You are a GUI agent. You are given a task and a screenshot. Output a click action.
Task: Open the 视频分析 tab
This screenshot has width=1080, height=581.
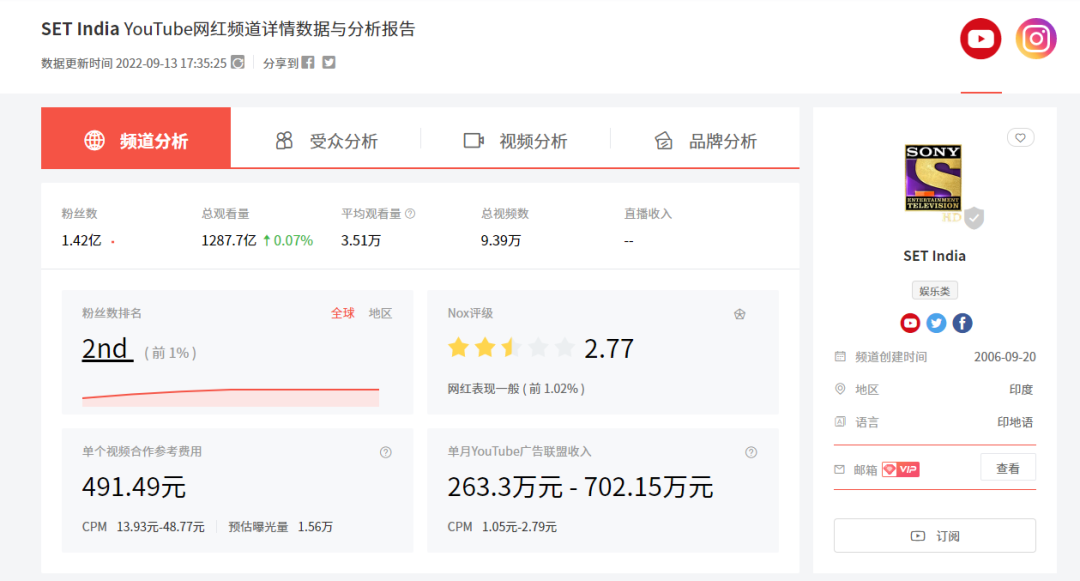(x=515, y=140)
